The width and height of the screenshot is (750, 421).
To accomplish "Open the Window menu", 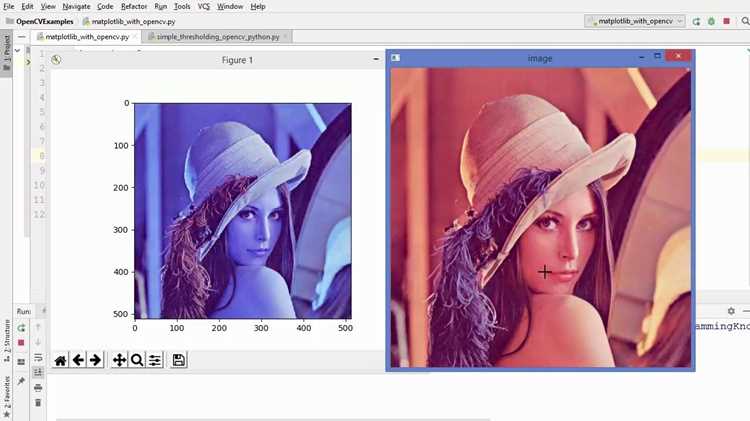I will [x=230, y=7].
